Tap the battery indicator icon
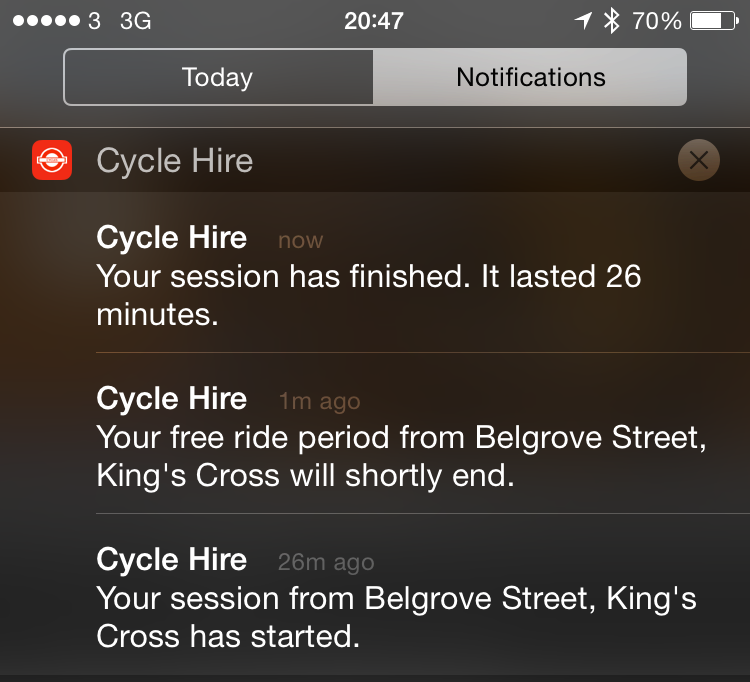The image size is (750, 682). click(x=713, y=21)
